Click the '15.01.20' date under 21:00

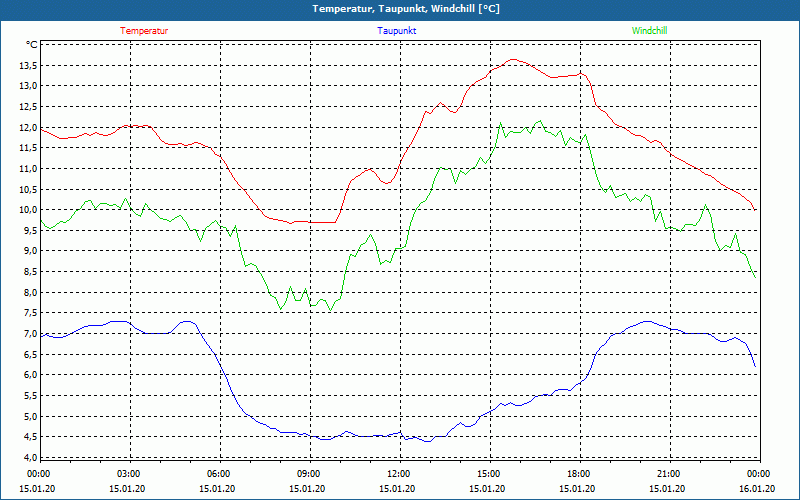click(x=668, y=489)
